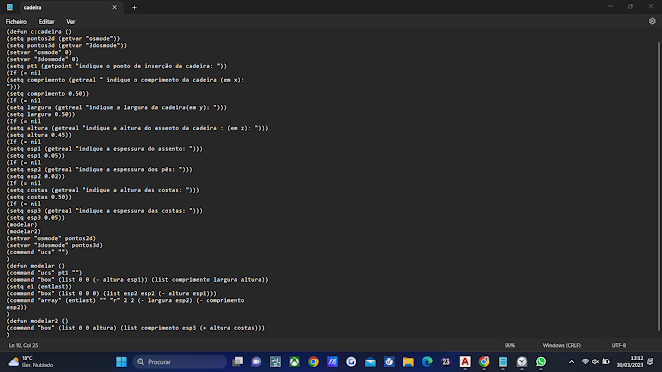The image size is (662, 372).
Task: Open WhatsApp on the taskbar
Action: point(541,362)
